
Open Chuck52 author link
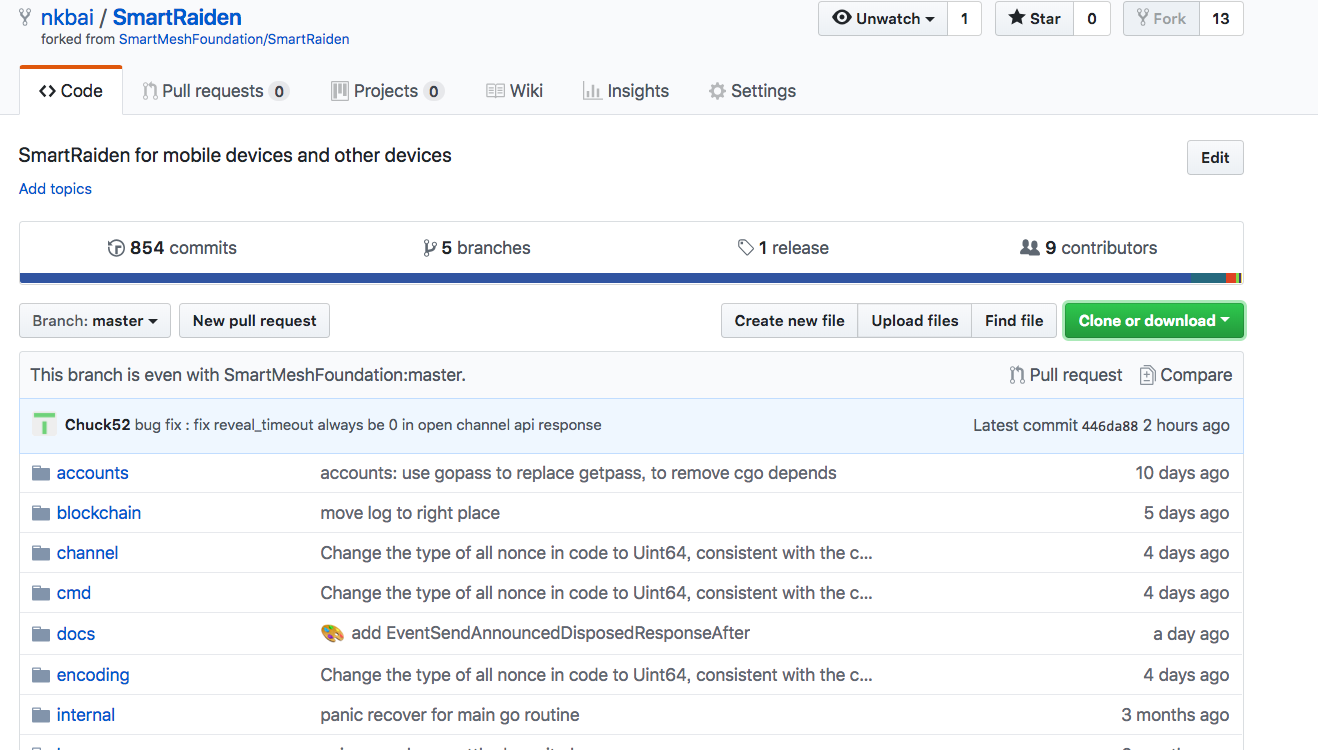point(97,425)
